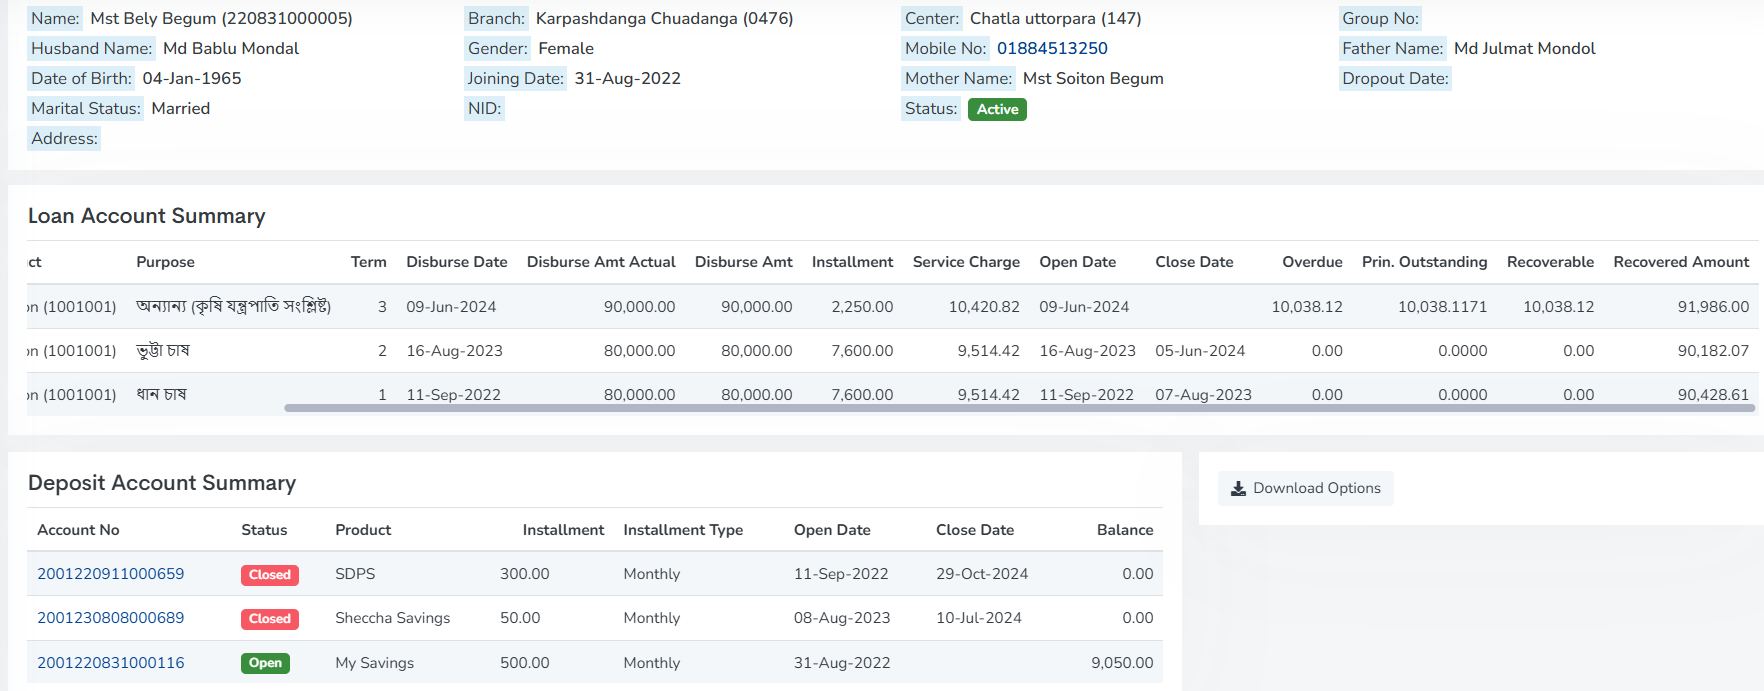Click the marital status value Married

tap(181, 108)
